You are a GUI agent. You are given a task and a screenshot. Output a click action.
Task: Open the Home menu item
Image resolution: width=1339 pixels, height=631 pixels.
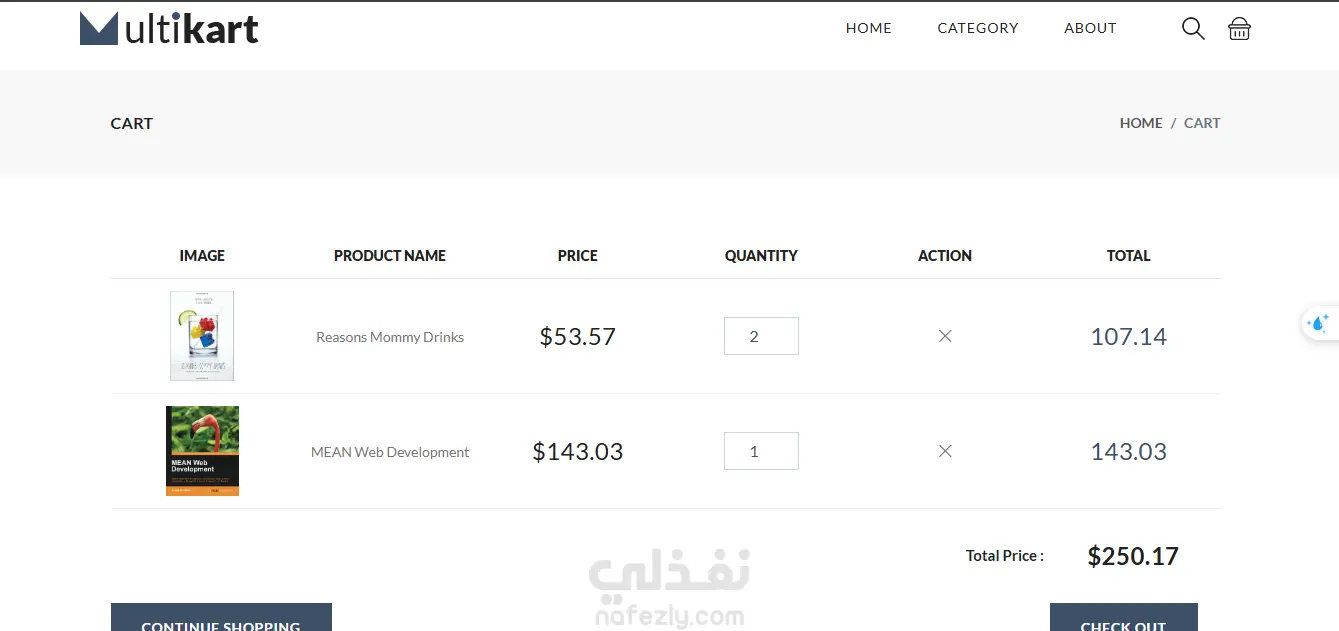(x=869, y=28)
